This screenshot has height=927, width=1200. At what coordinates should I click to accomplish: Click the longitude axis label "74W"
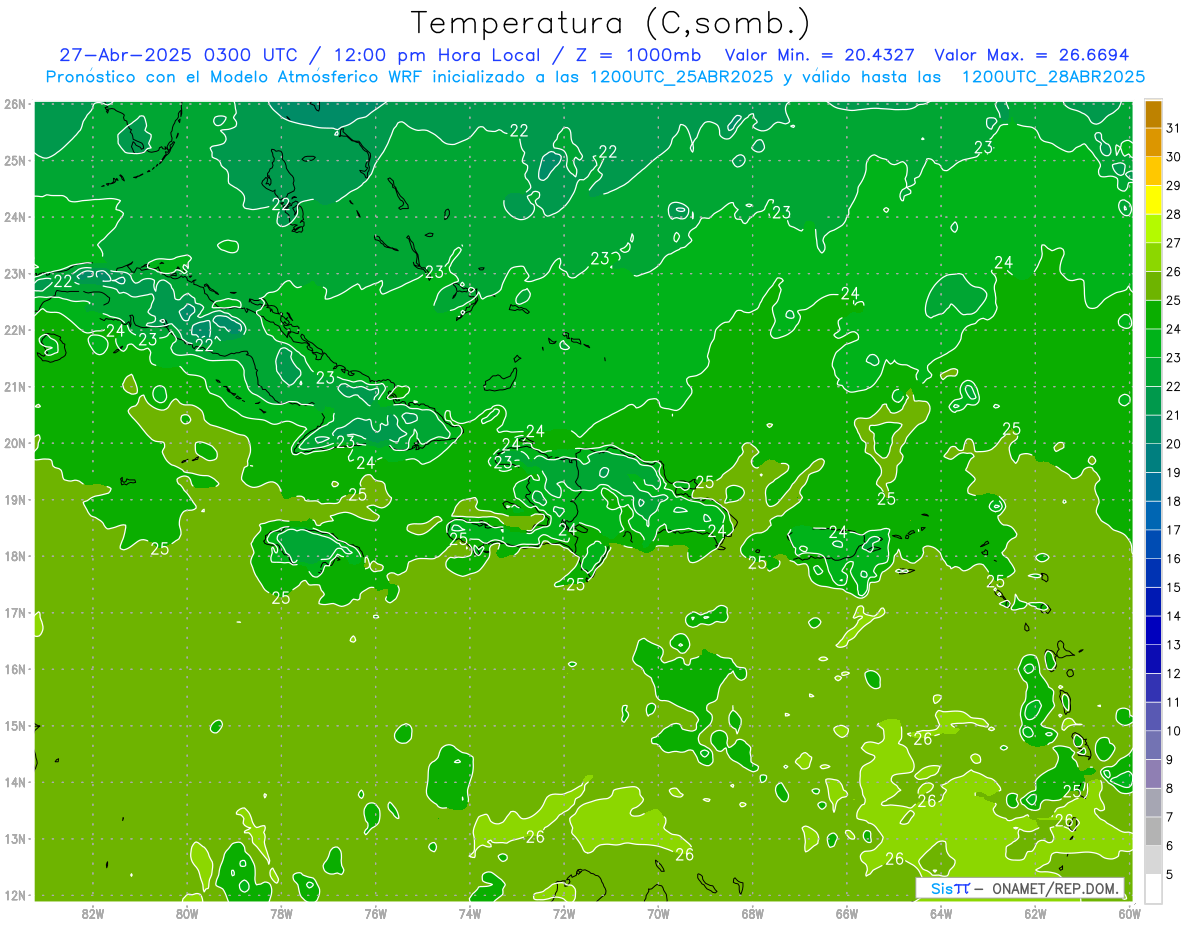click(x=470, y=913)
